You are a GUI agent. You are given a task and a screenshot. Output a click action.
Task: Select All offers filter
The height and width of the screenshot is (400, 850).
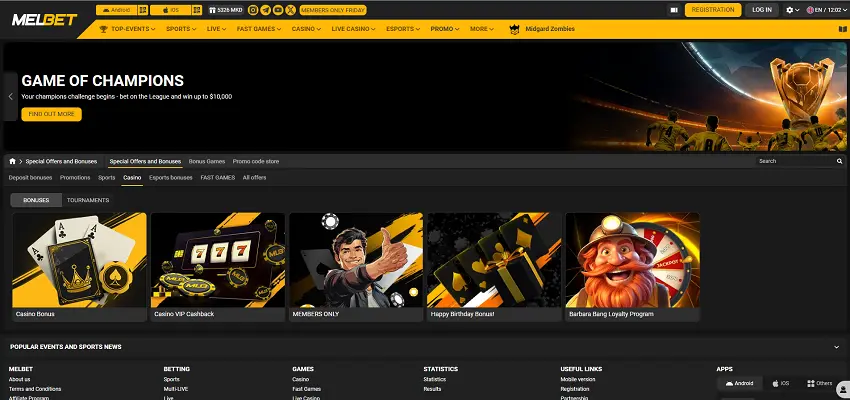pyautogui.click(x=254, y=178)
